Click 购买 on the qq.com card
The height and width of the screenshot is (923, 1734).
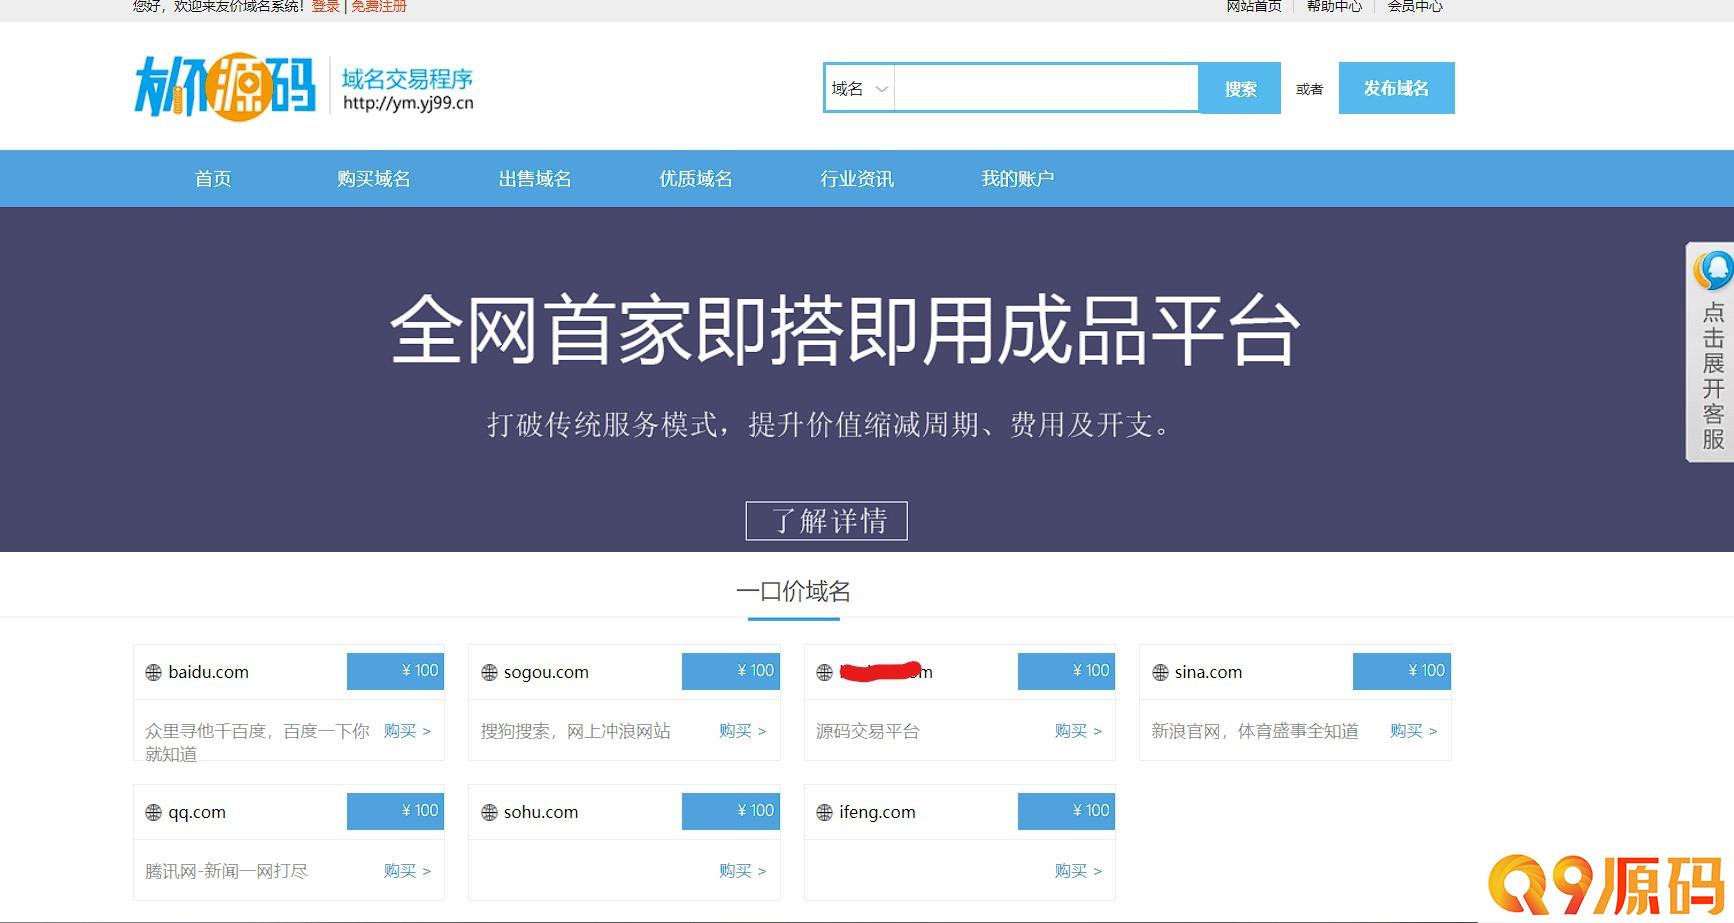[x=407, y=871]
